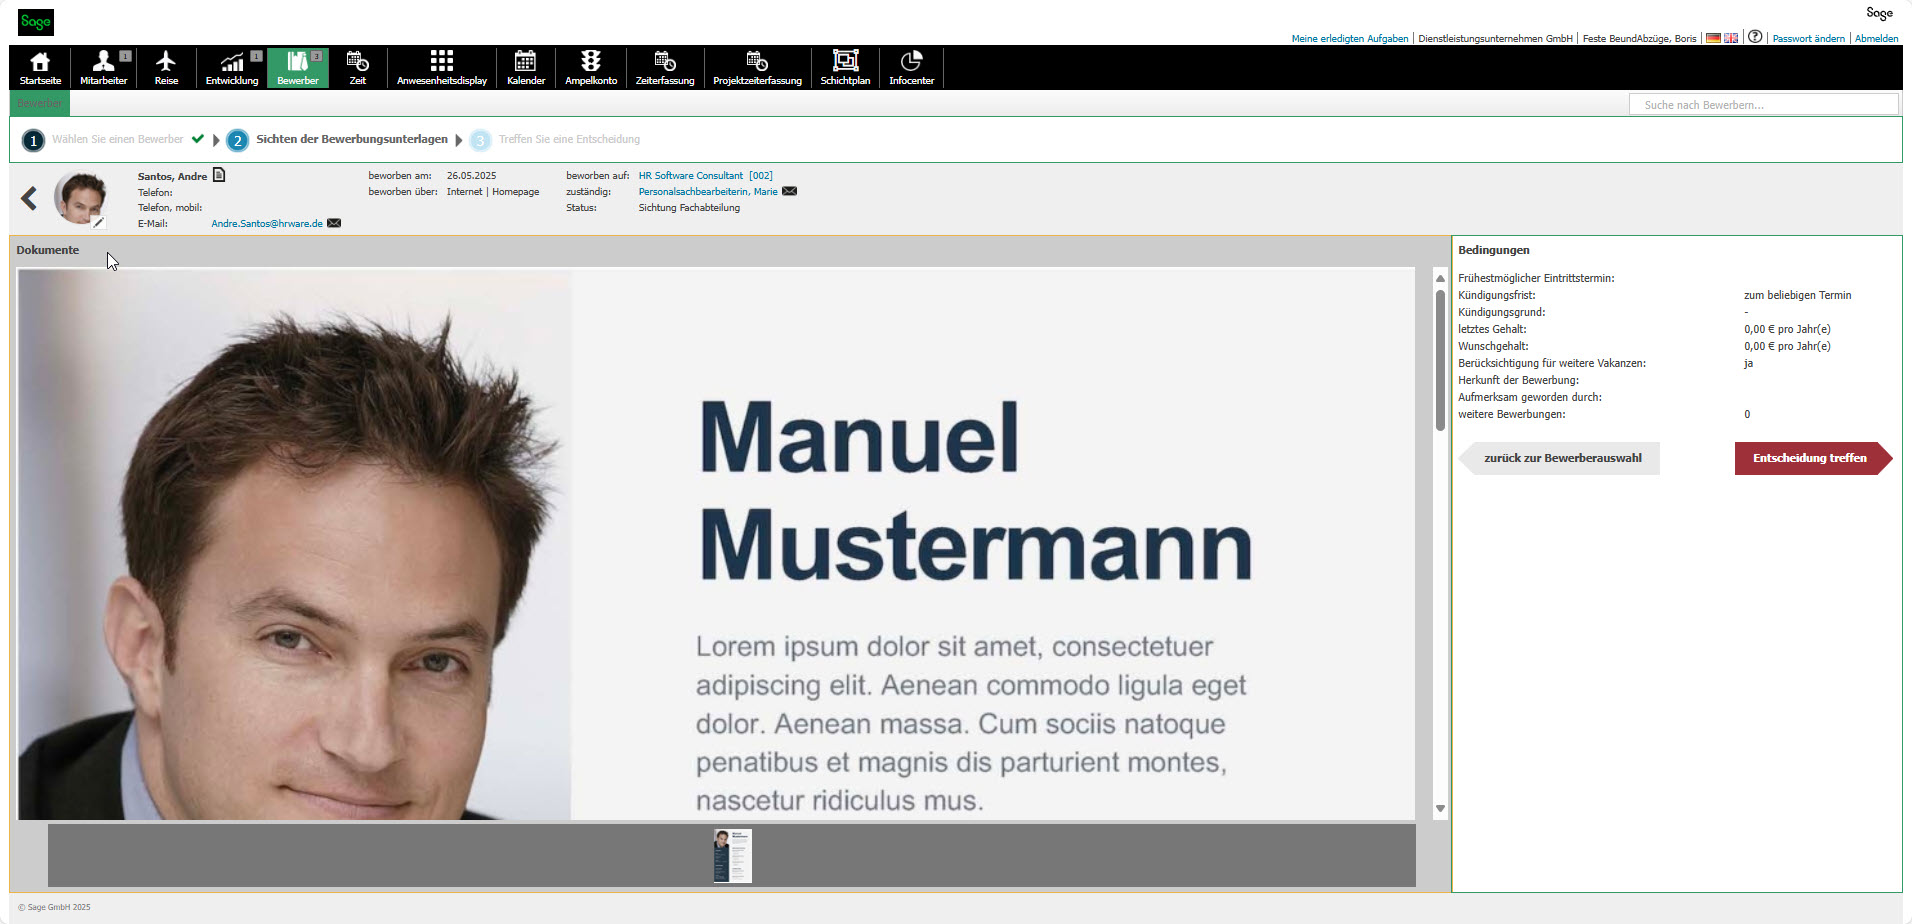
Task: Click the Entscheidung treffen button
Action: pyautogui.click(x=1810, y=458)
